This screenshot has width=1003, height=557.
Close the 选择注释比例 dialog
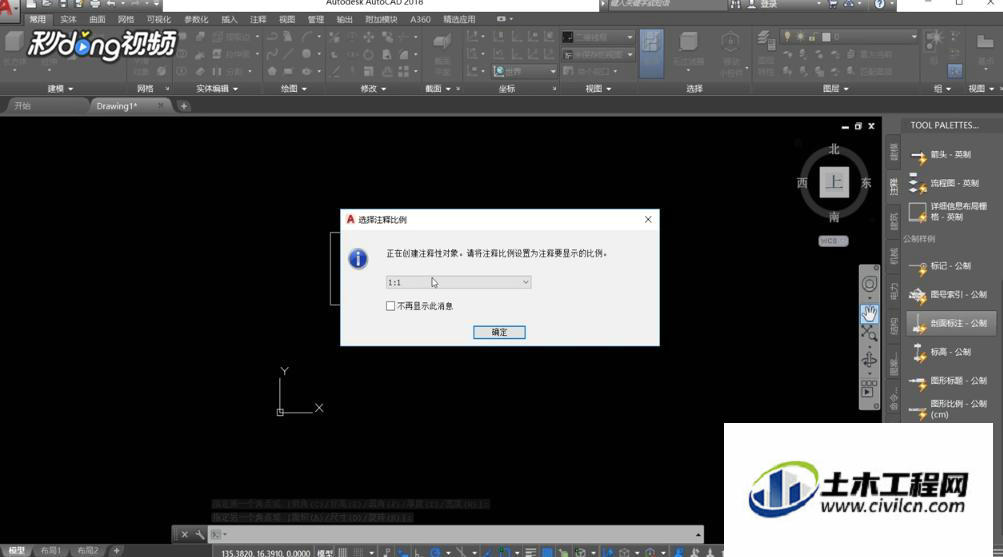click(648, 219)
